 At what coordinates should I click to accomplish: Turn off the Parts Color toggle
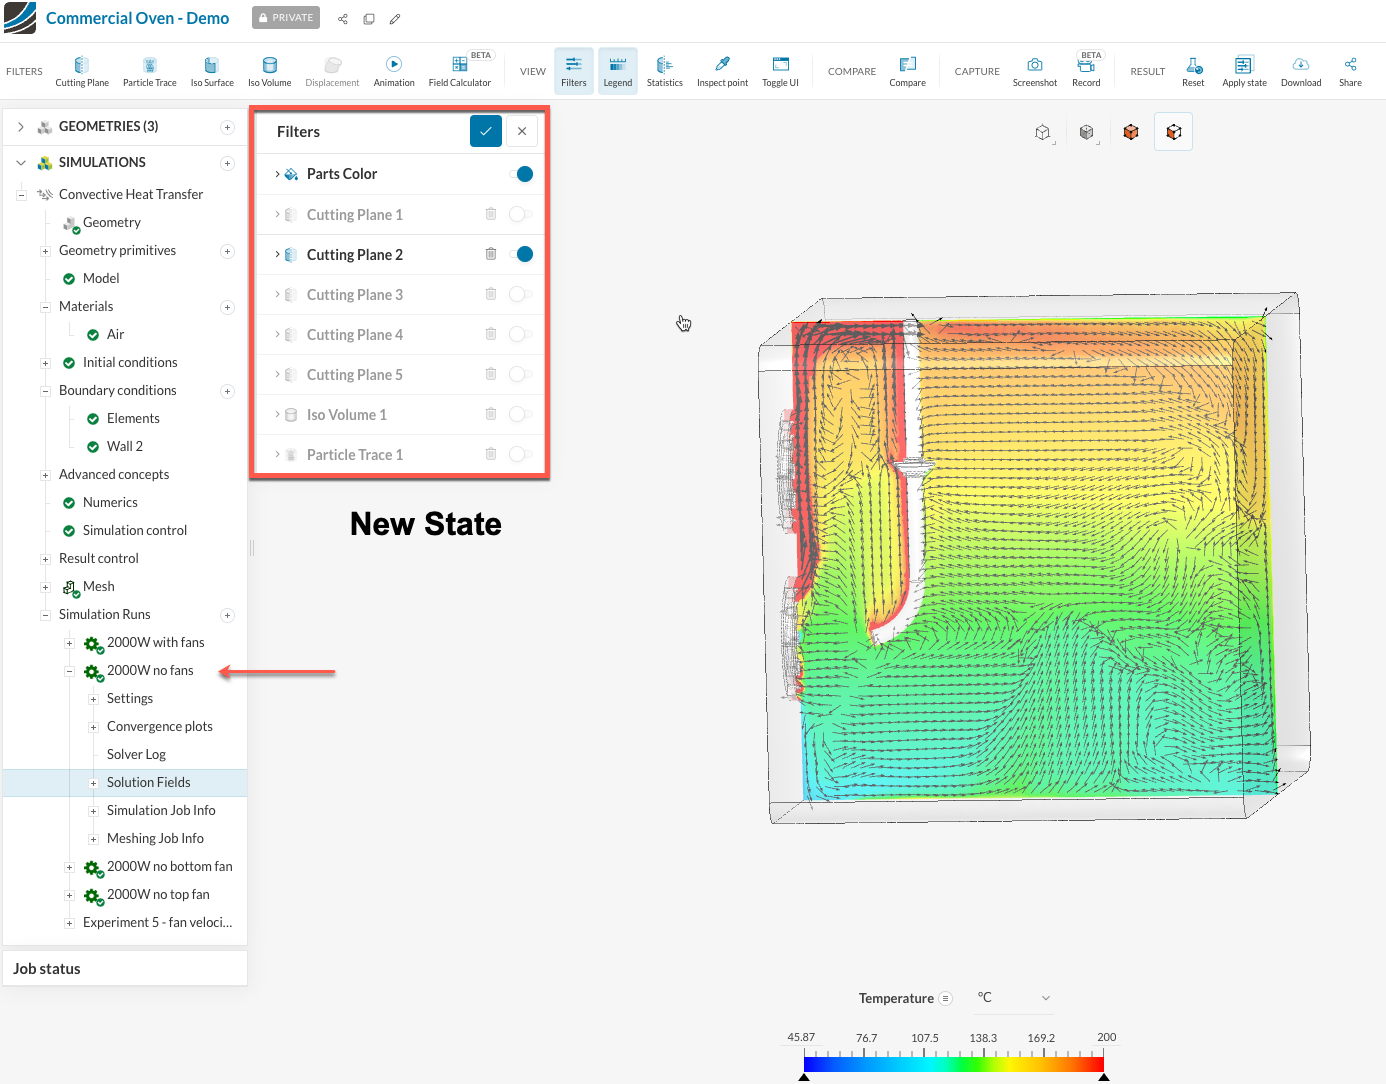click(521, 174)
